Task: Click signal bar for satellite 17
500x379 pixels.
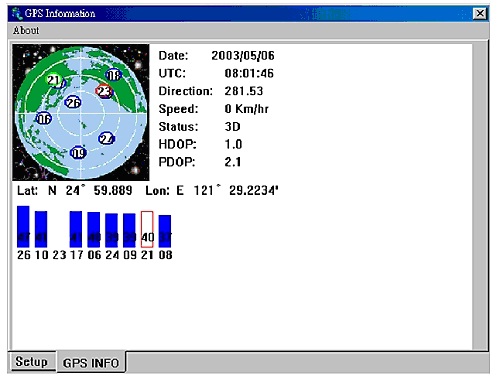Action: [x=76, y=229]
